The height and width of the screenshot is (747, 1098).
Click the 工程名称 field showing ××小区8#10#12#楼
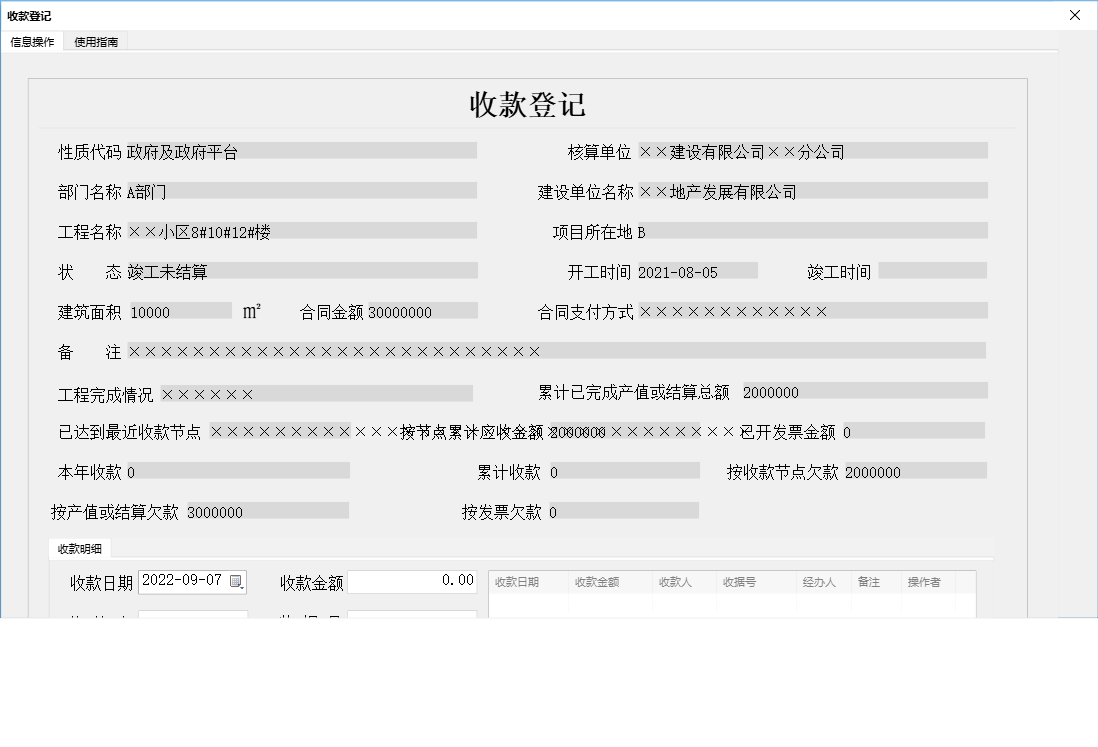click(300, 230)
